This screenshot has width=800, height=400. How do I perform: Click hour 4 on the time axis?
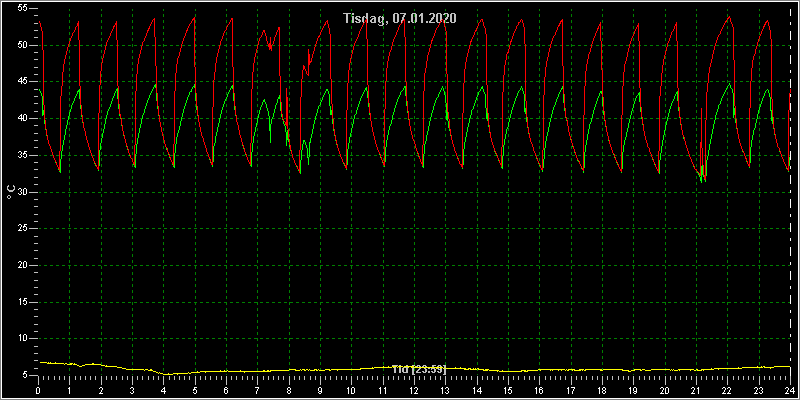[163, 390]
